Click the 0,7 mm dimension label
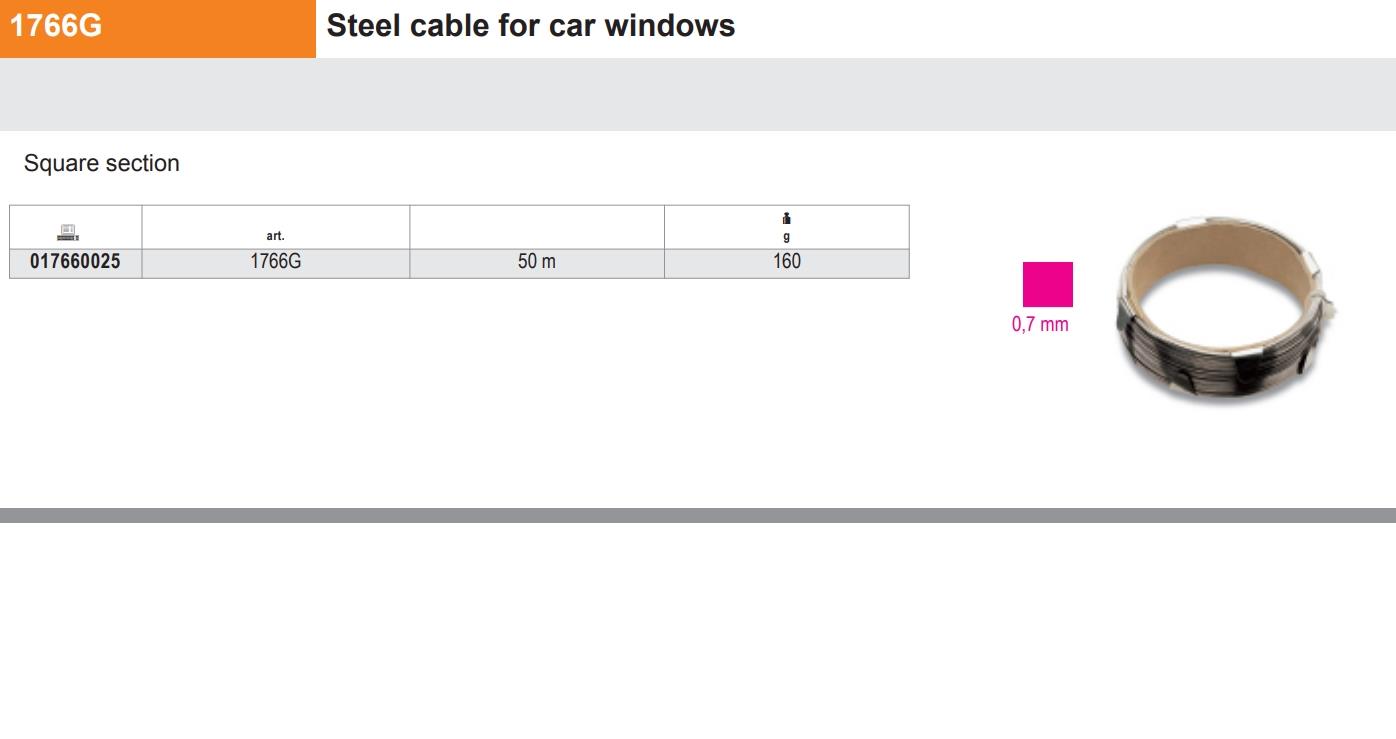Viewport: 1396px width, 739px height. point(1040,324)
